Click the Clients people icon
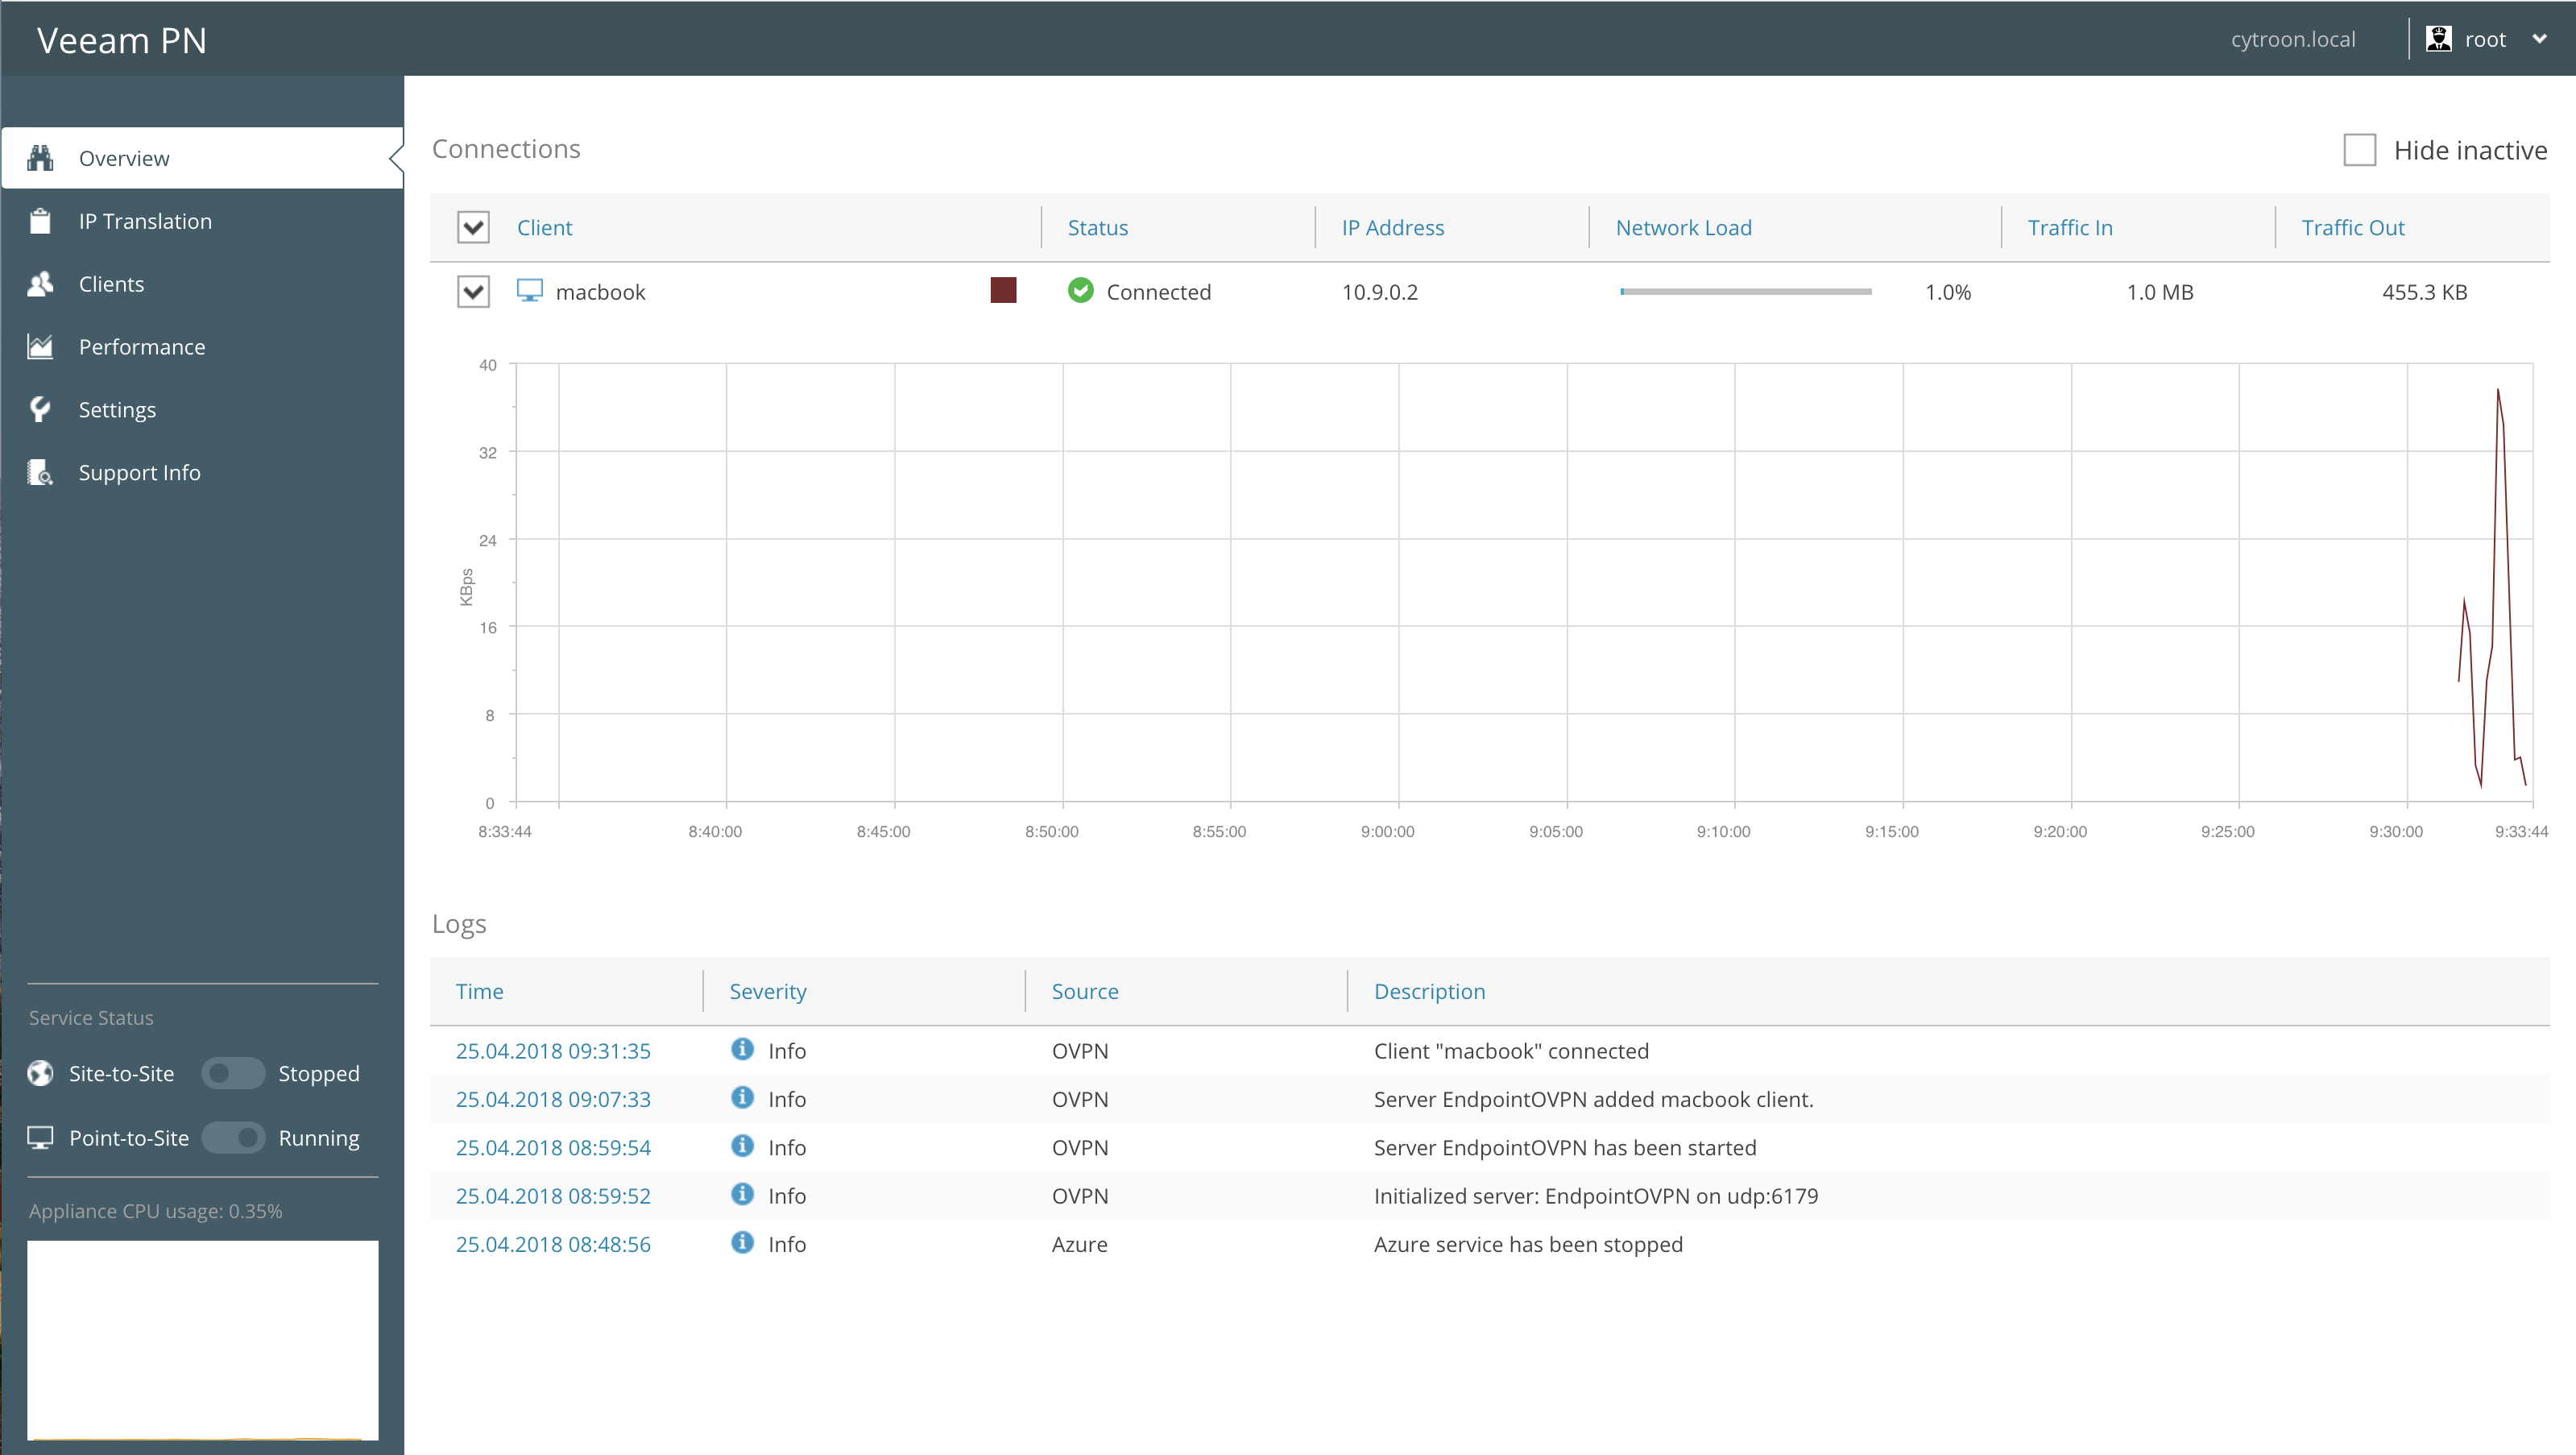 (40, 284)
